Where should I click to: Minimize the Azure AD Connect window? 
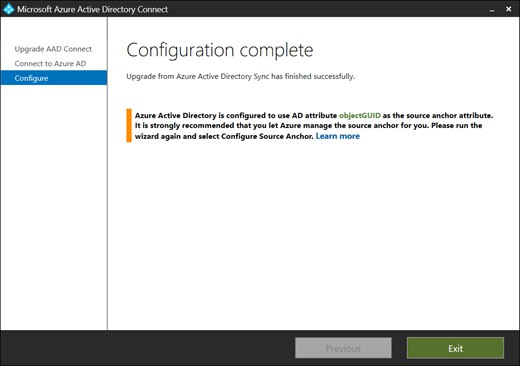[492, 9]
